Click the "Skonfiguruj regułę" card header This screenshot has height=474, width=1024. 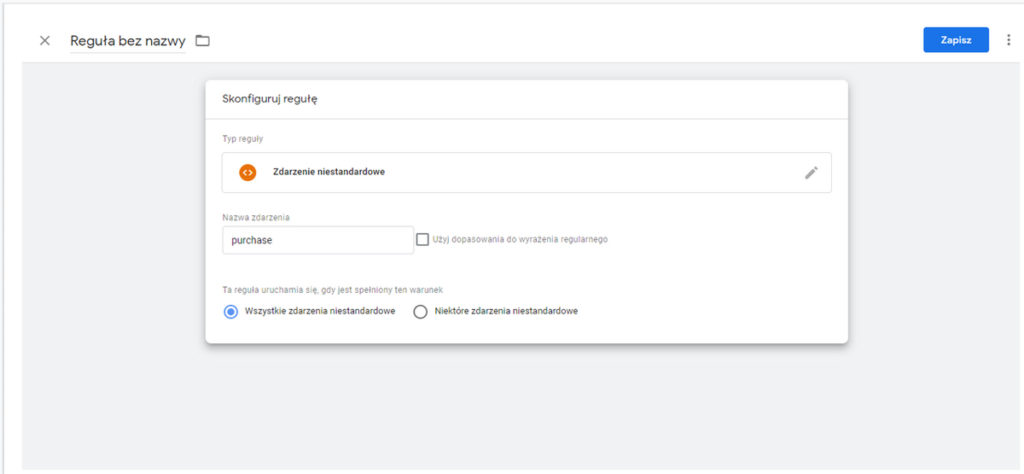click(526, 99)
